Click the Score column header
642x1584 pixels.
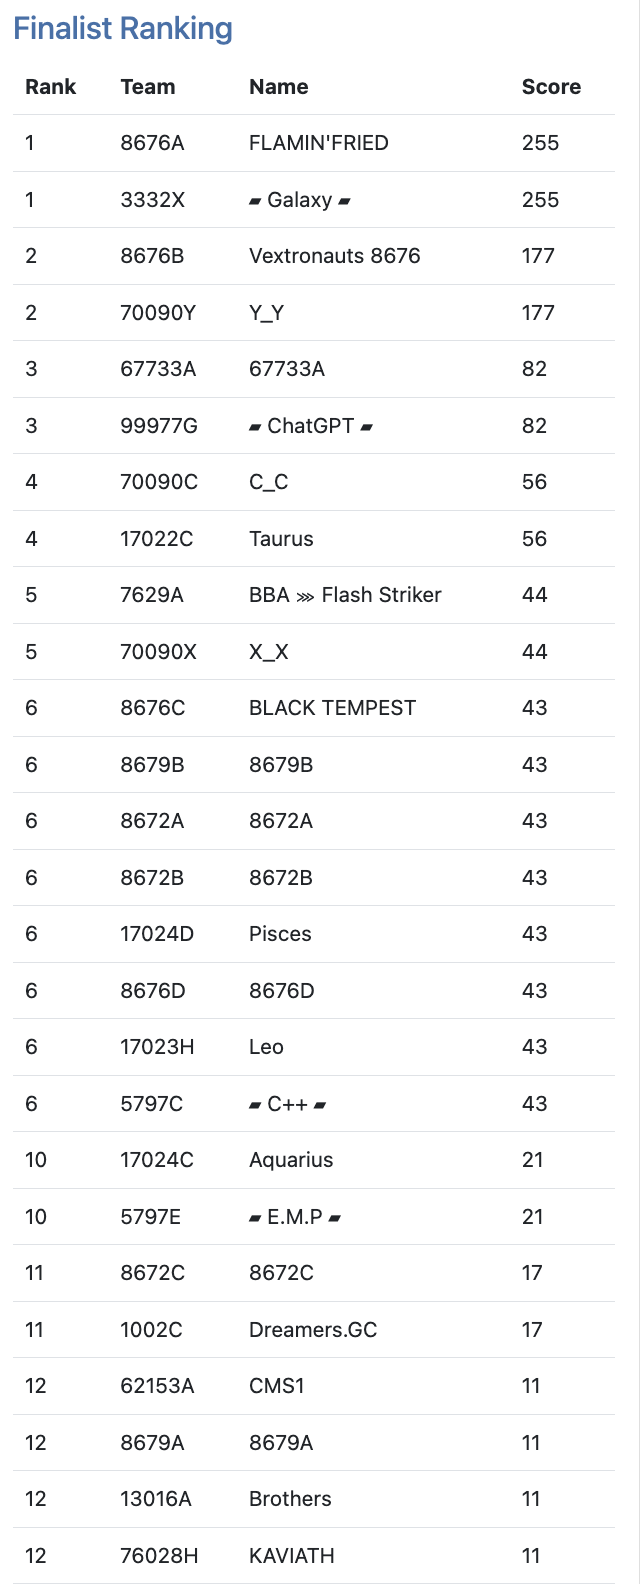(551, 87)
